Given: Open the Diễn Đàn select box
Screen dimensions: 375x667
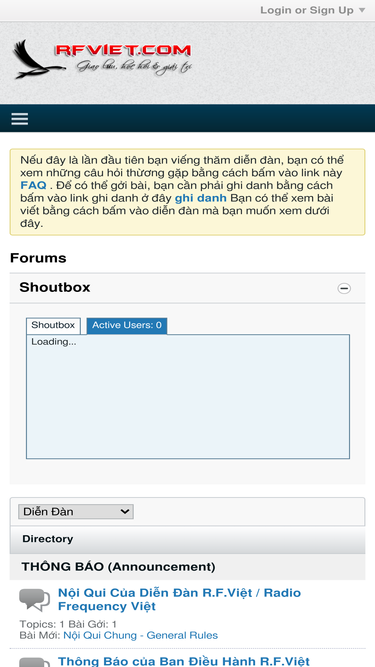Looking at the screenshot, I should [x=76, y=511].
